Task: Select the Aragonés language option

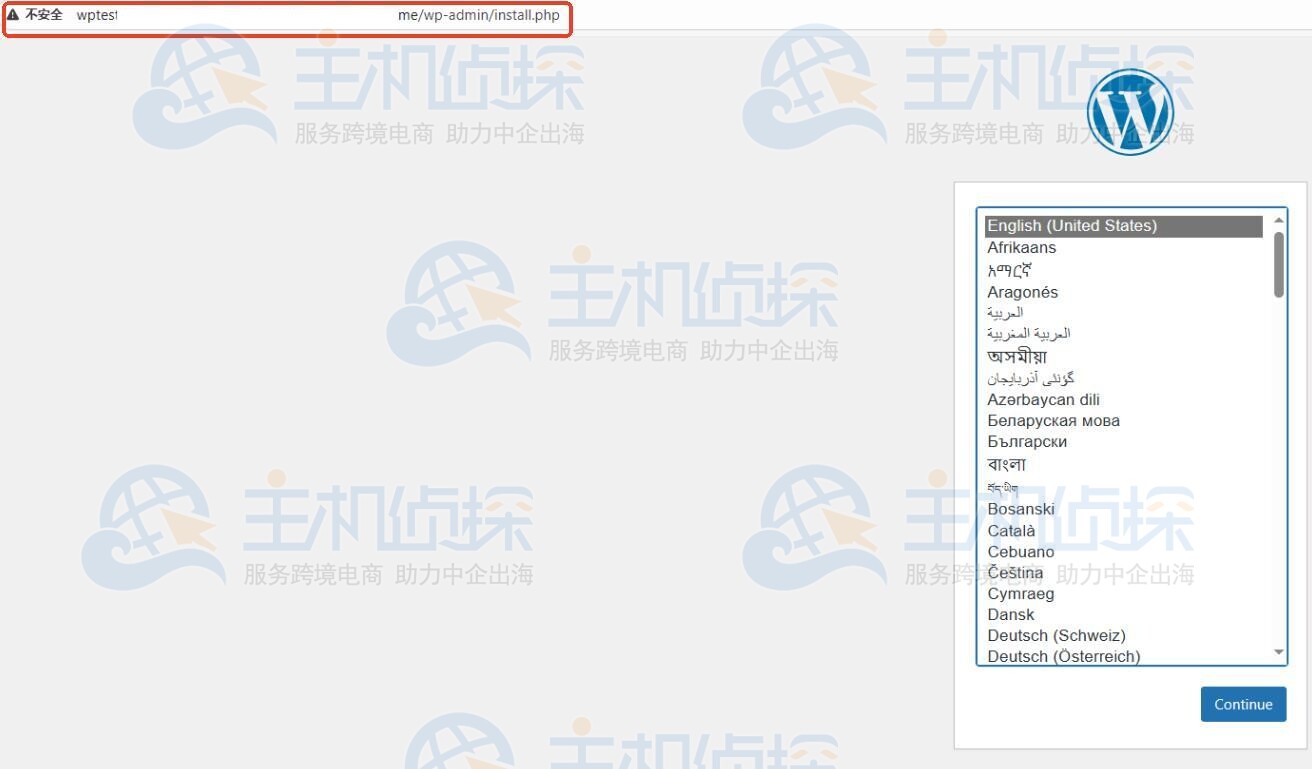Action: click(x=1023, y=292)
